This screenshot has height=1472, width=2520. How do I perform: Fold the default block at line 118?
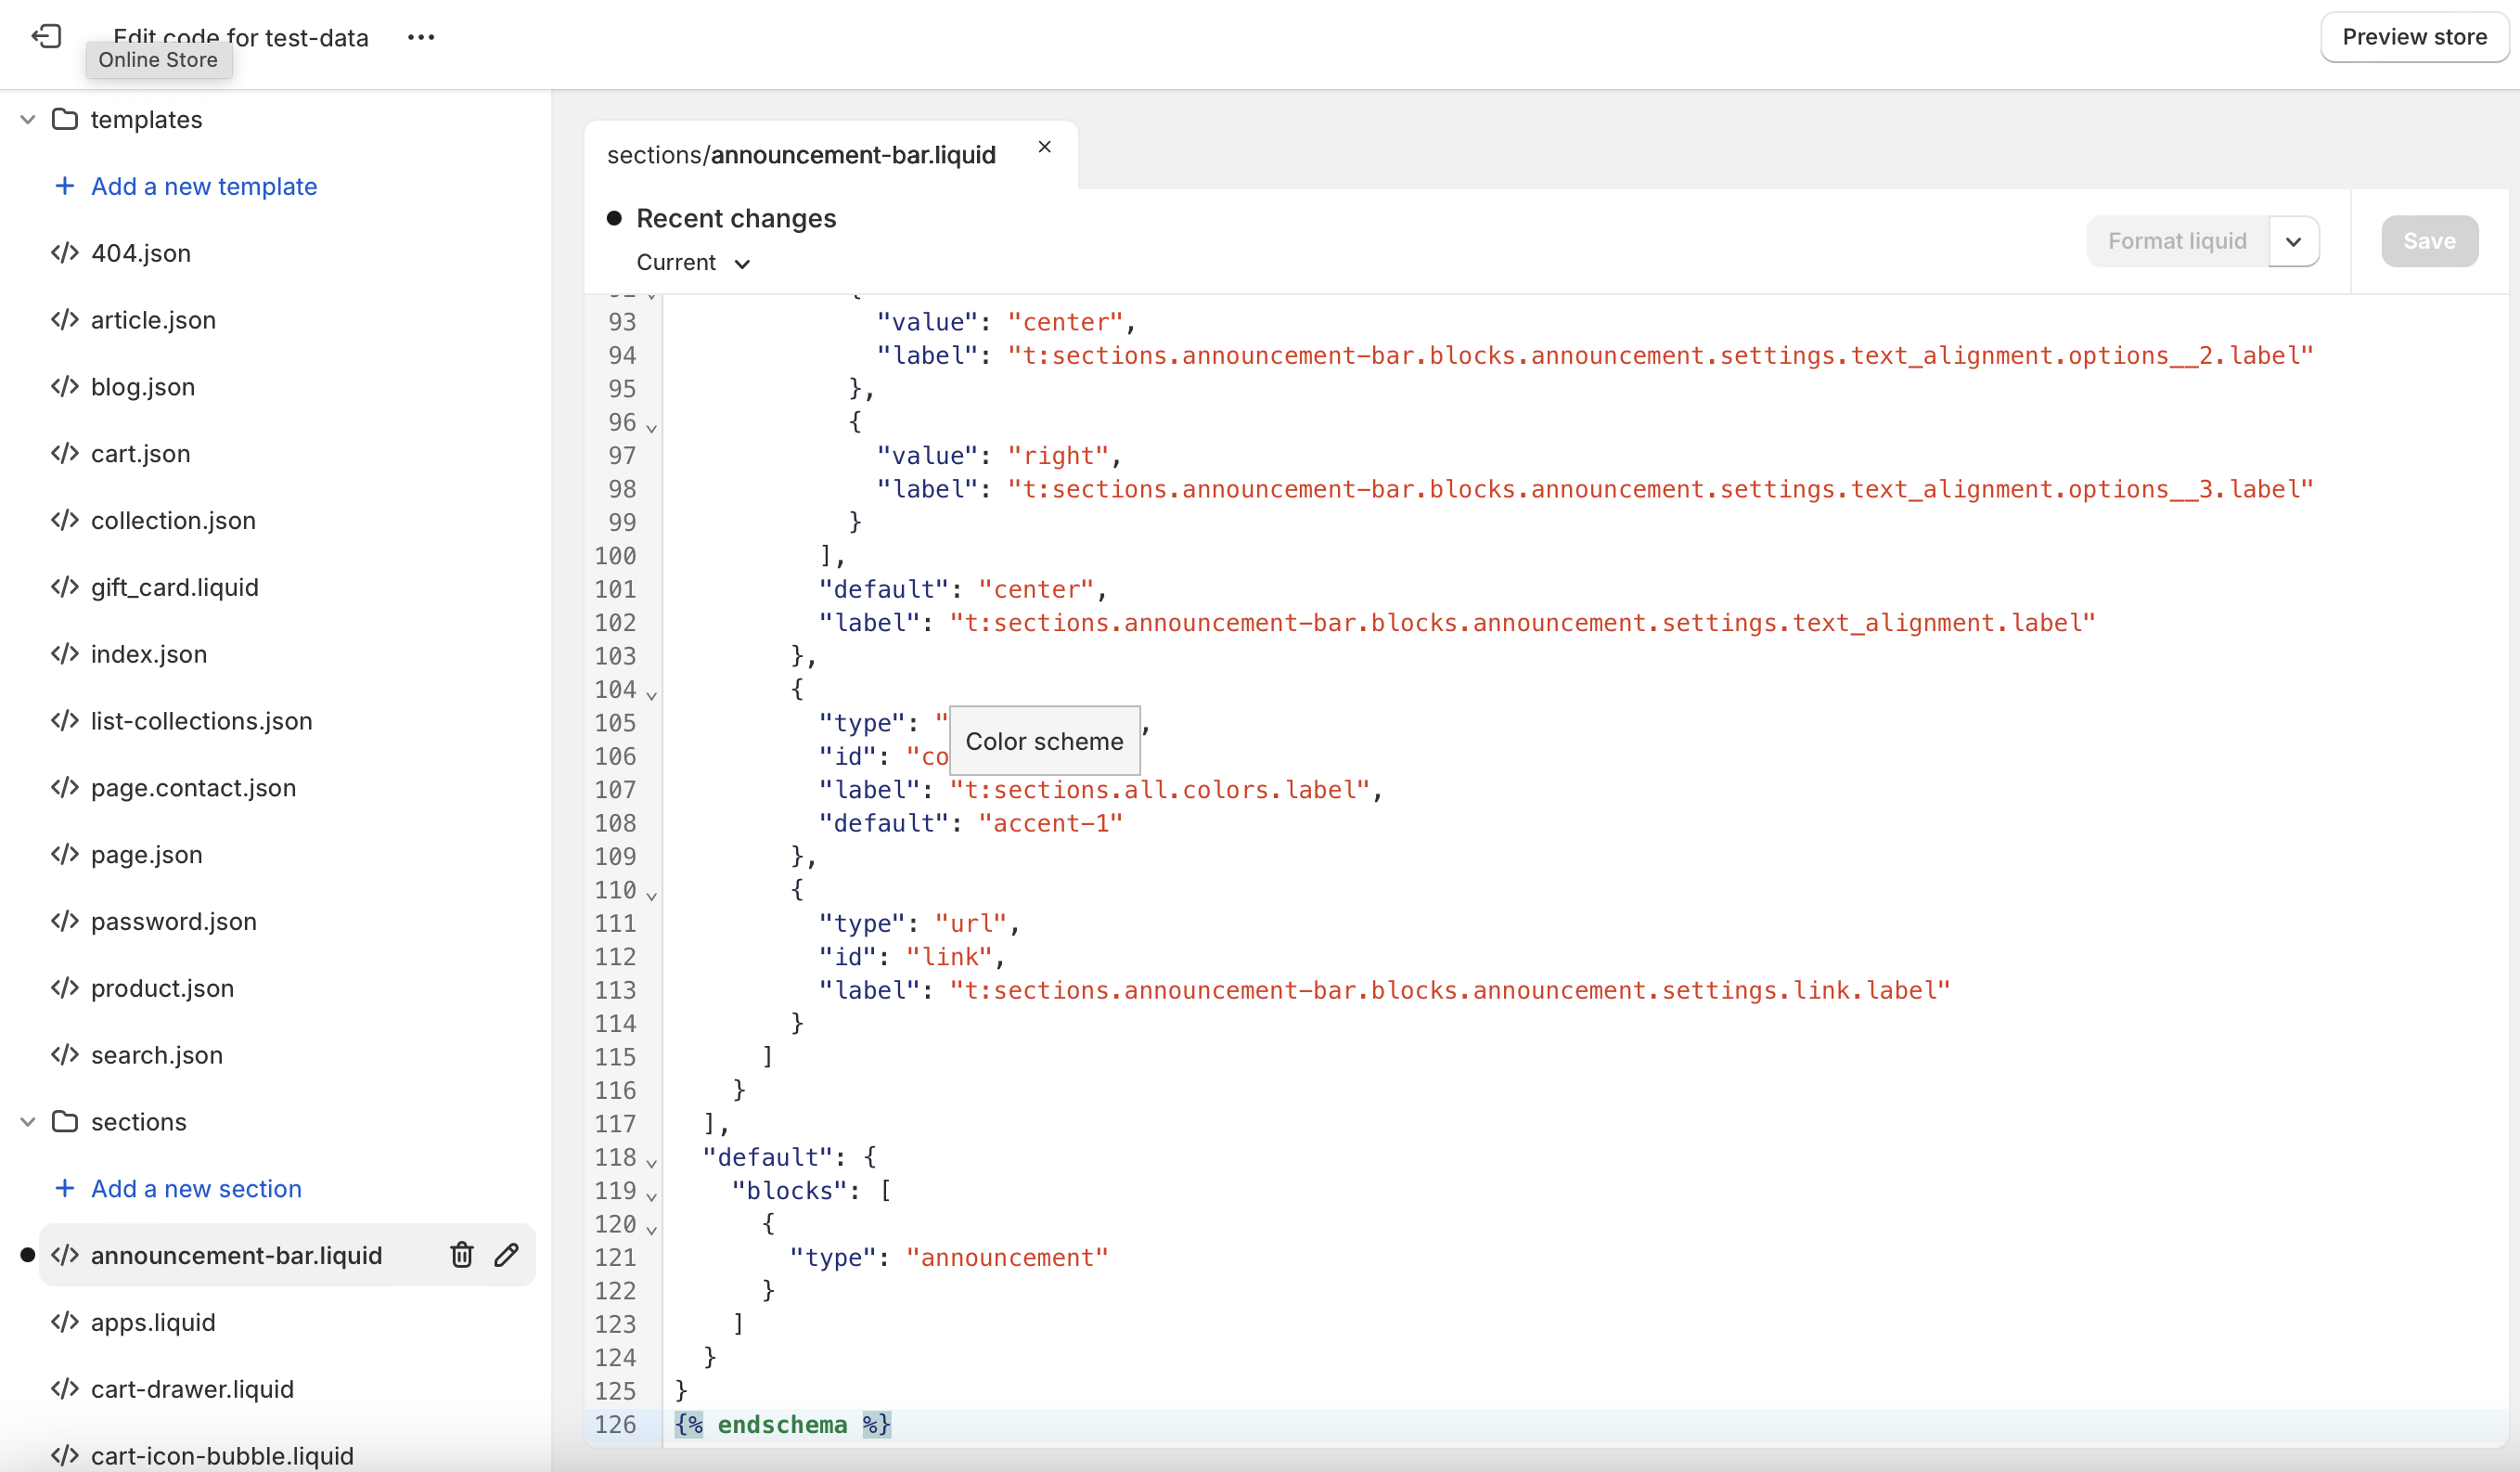pos(652,1161)
